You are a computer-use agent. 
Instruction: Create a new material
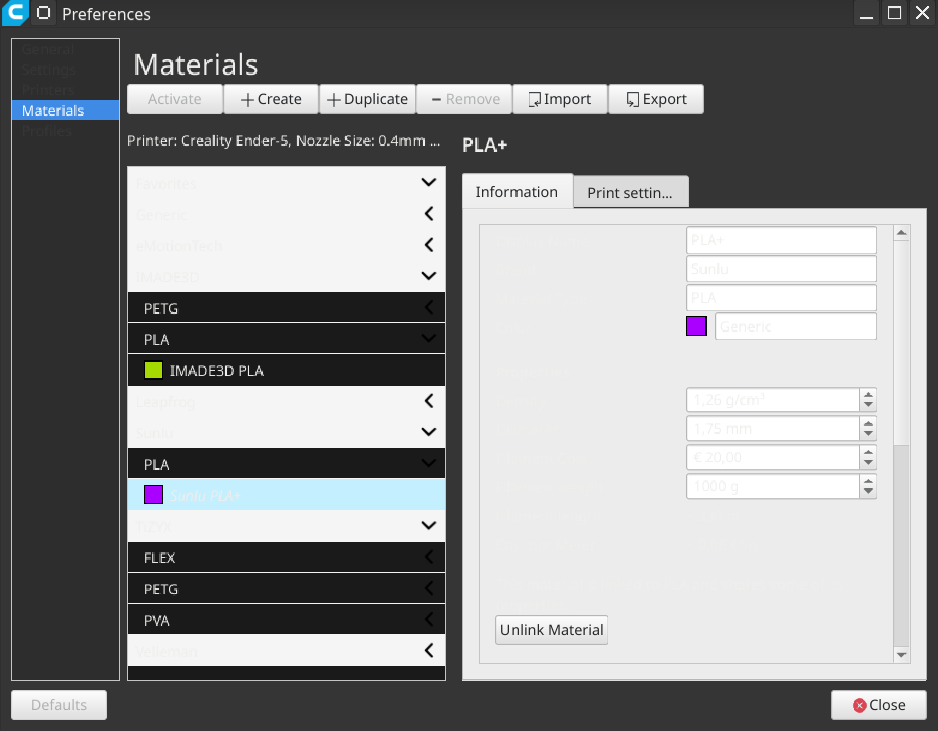tap(271, 99)
